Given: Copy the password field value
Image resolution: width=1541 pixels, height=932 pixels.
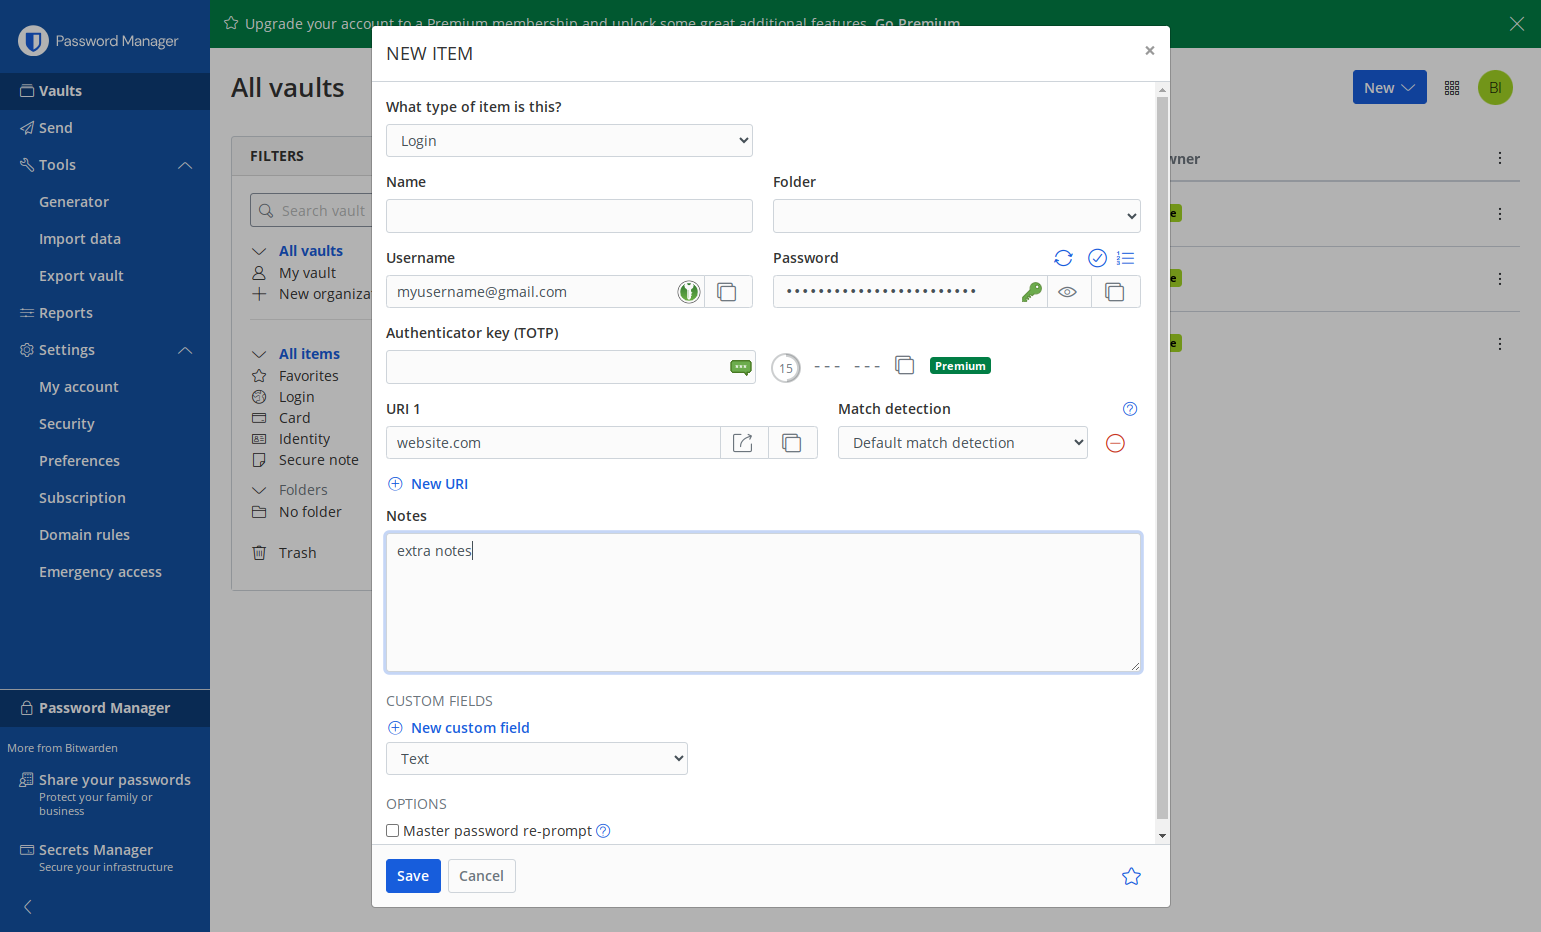Looking at the screenshot, I should [x=1115, y=292].
